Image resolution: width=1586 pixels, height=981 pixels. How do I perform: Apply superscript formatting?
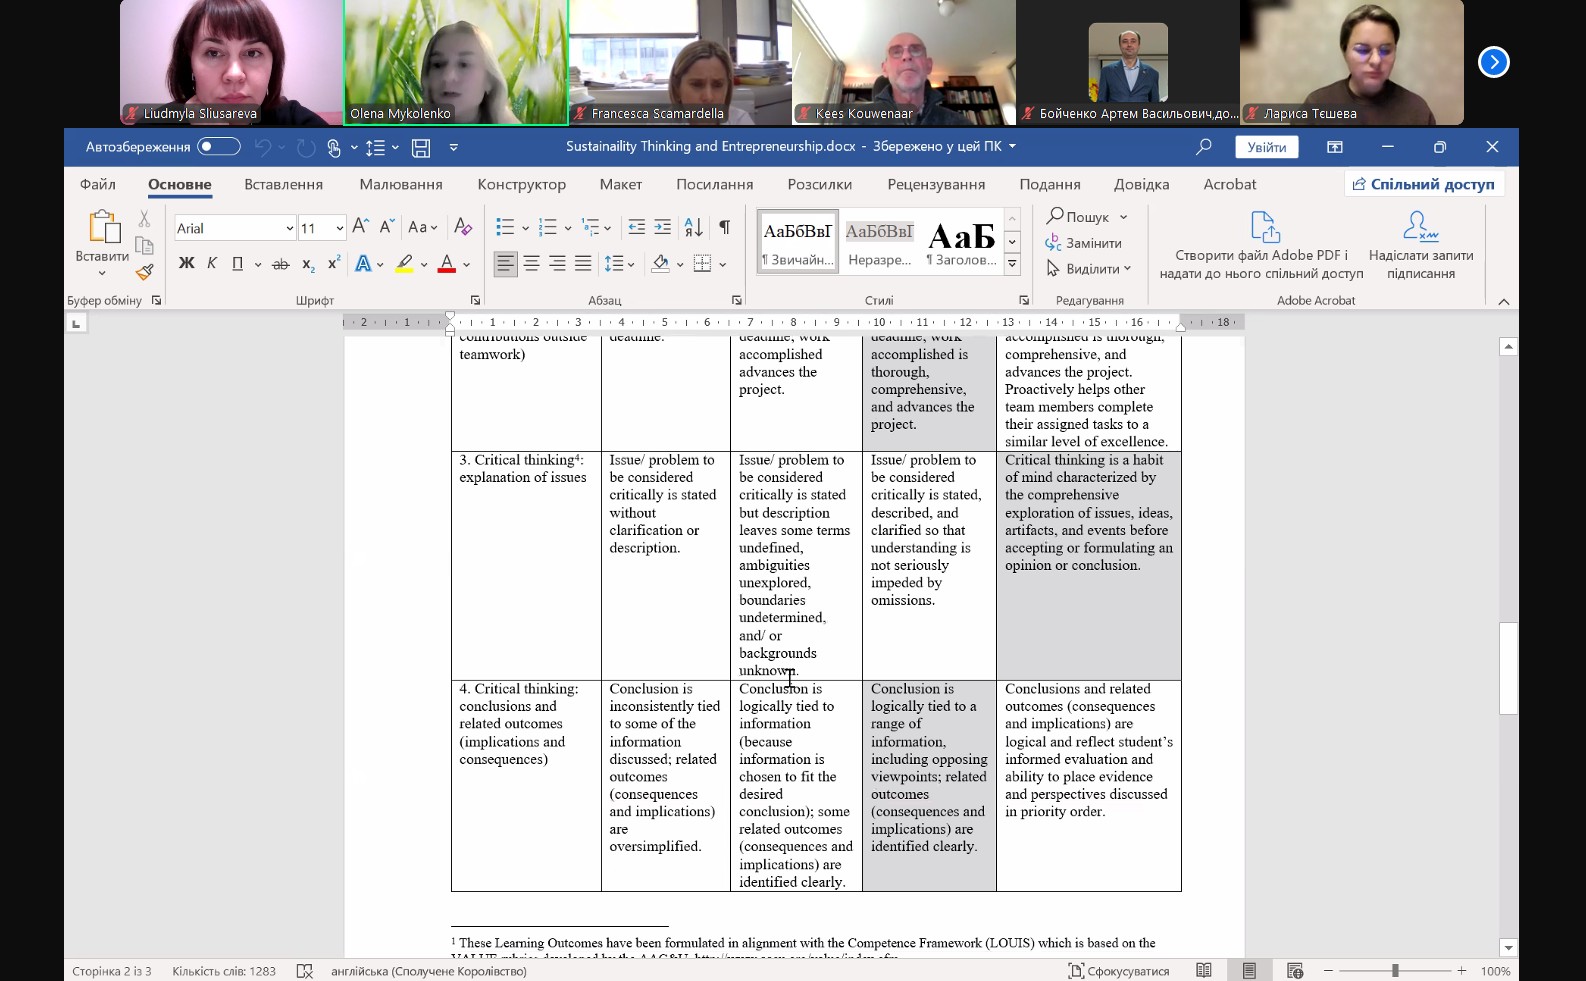(x=334, y=264)
